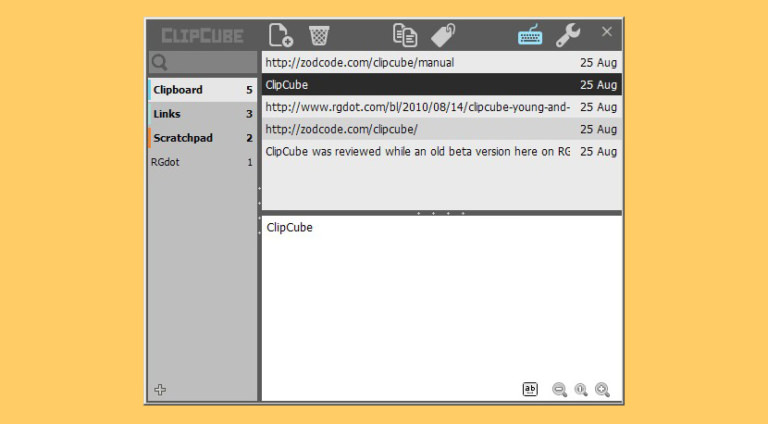Select the RGdot category

click(x=202, y=162)
